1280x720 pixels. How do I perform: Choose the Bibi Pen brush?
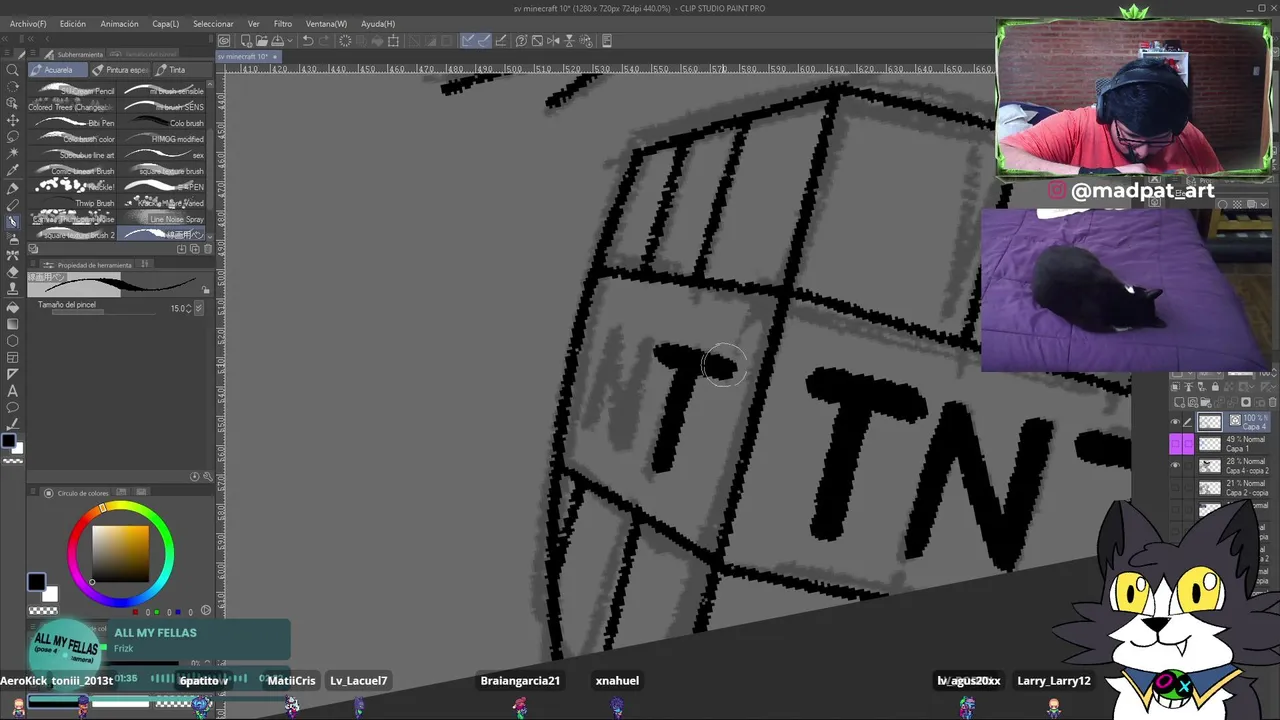[74, 123]
